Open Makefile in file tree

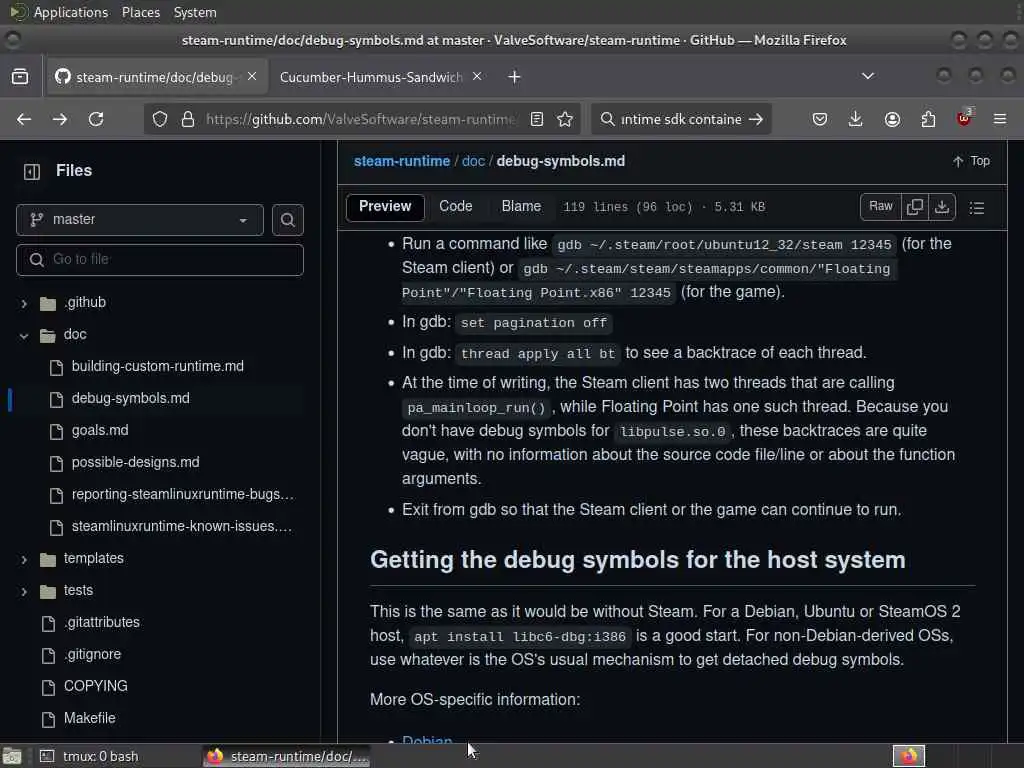click(89, 718)
